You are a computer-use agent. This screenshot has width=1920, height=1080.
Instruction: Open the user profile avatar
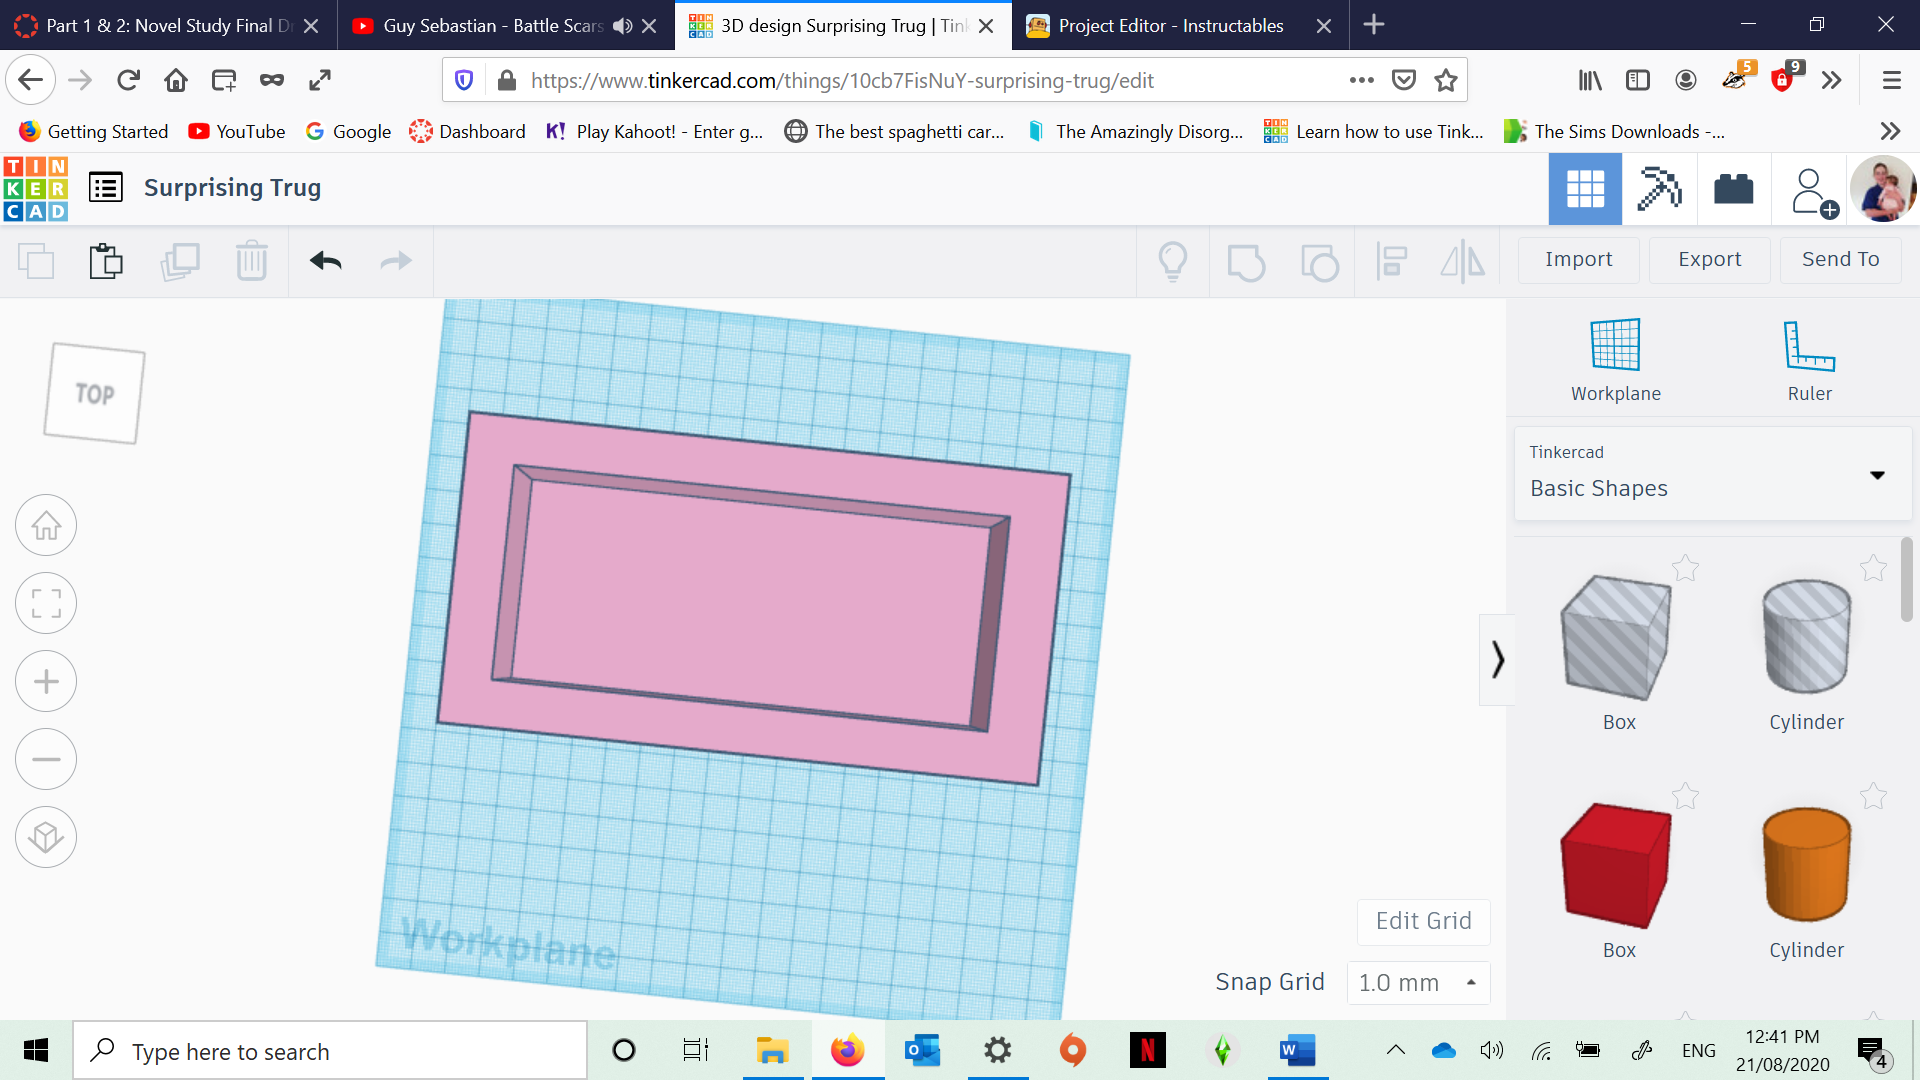[1883, 189]
